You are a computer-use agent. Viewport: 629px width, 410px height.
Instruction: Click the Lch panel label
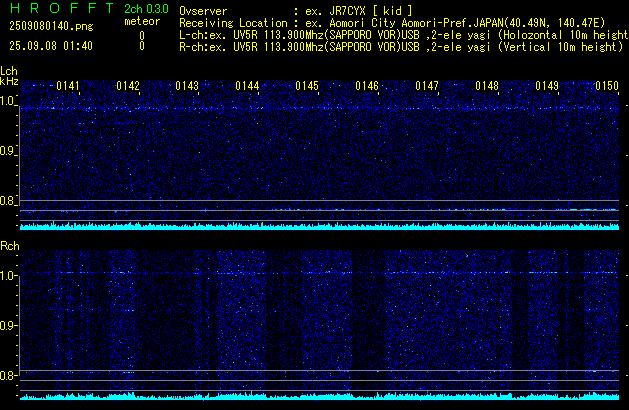[x=9, y=71]
